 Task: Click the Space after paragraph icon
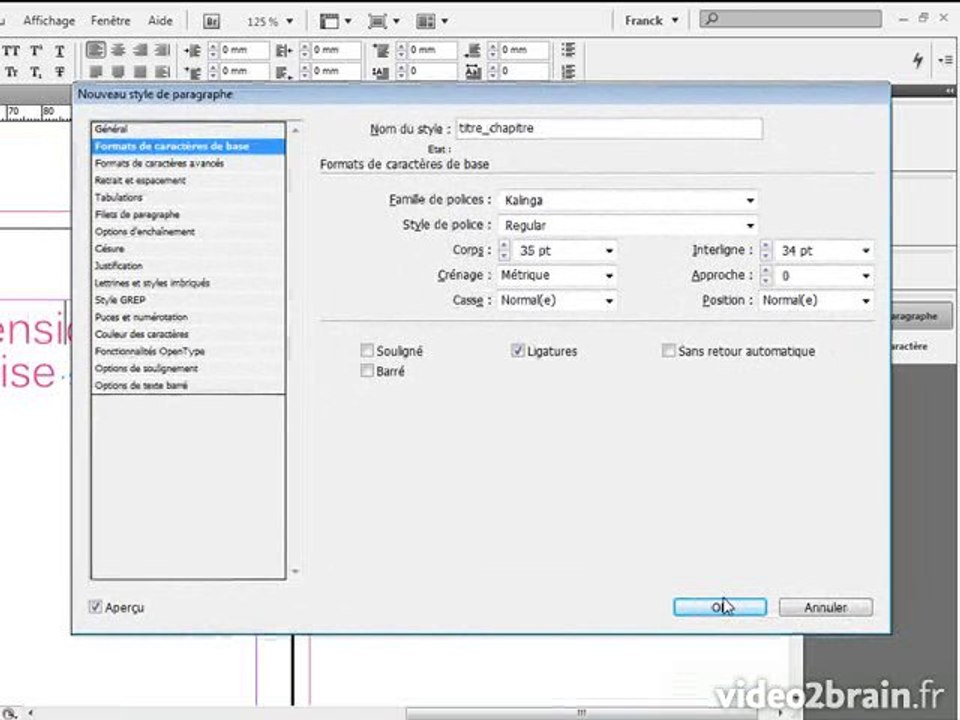473,51
